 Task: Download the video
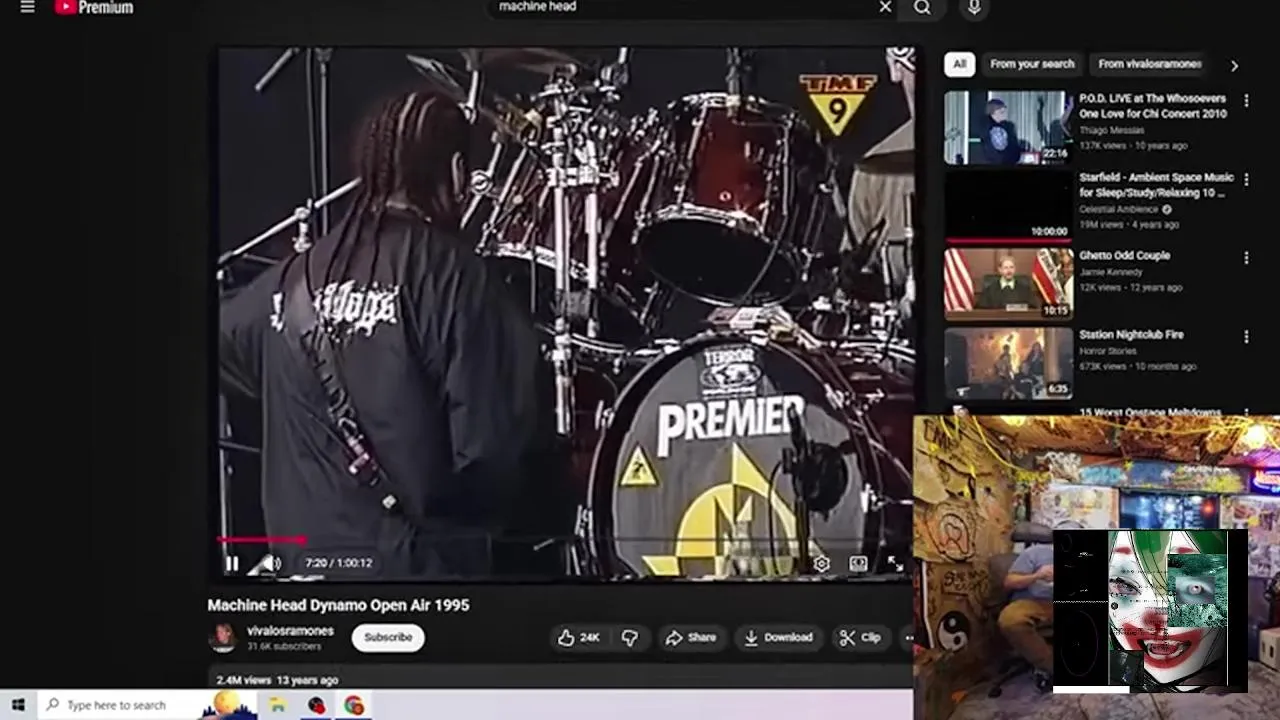[778, 638]
